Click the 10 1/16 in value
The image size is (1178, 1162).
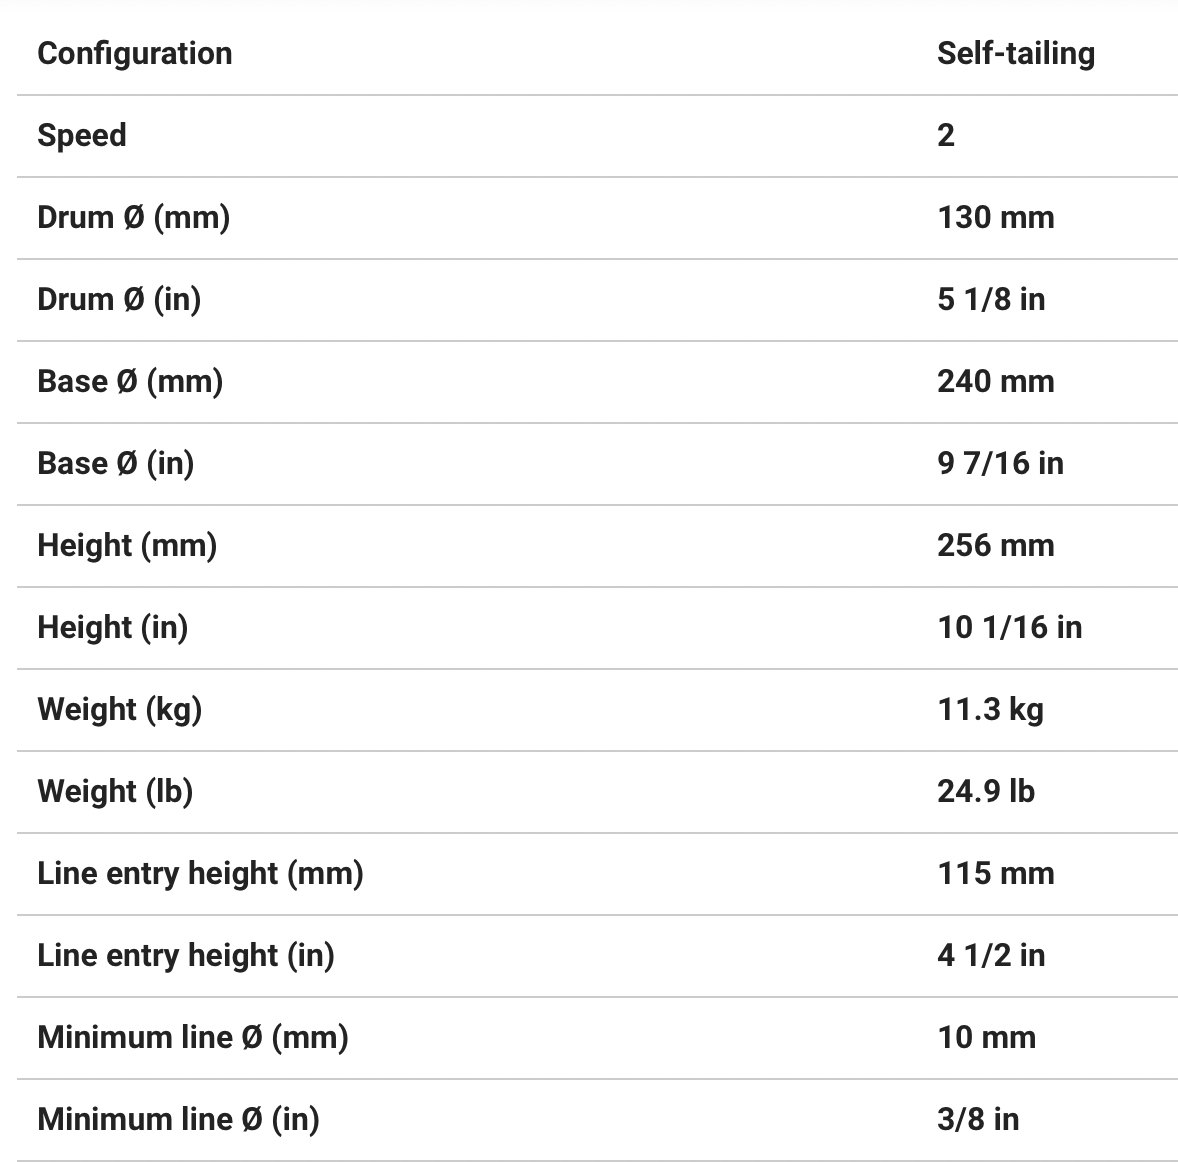(1009, 627)
